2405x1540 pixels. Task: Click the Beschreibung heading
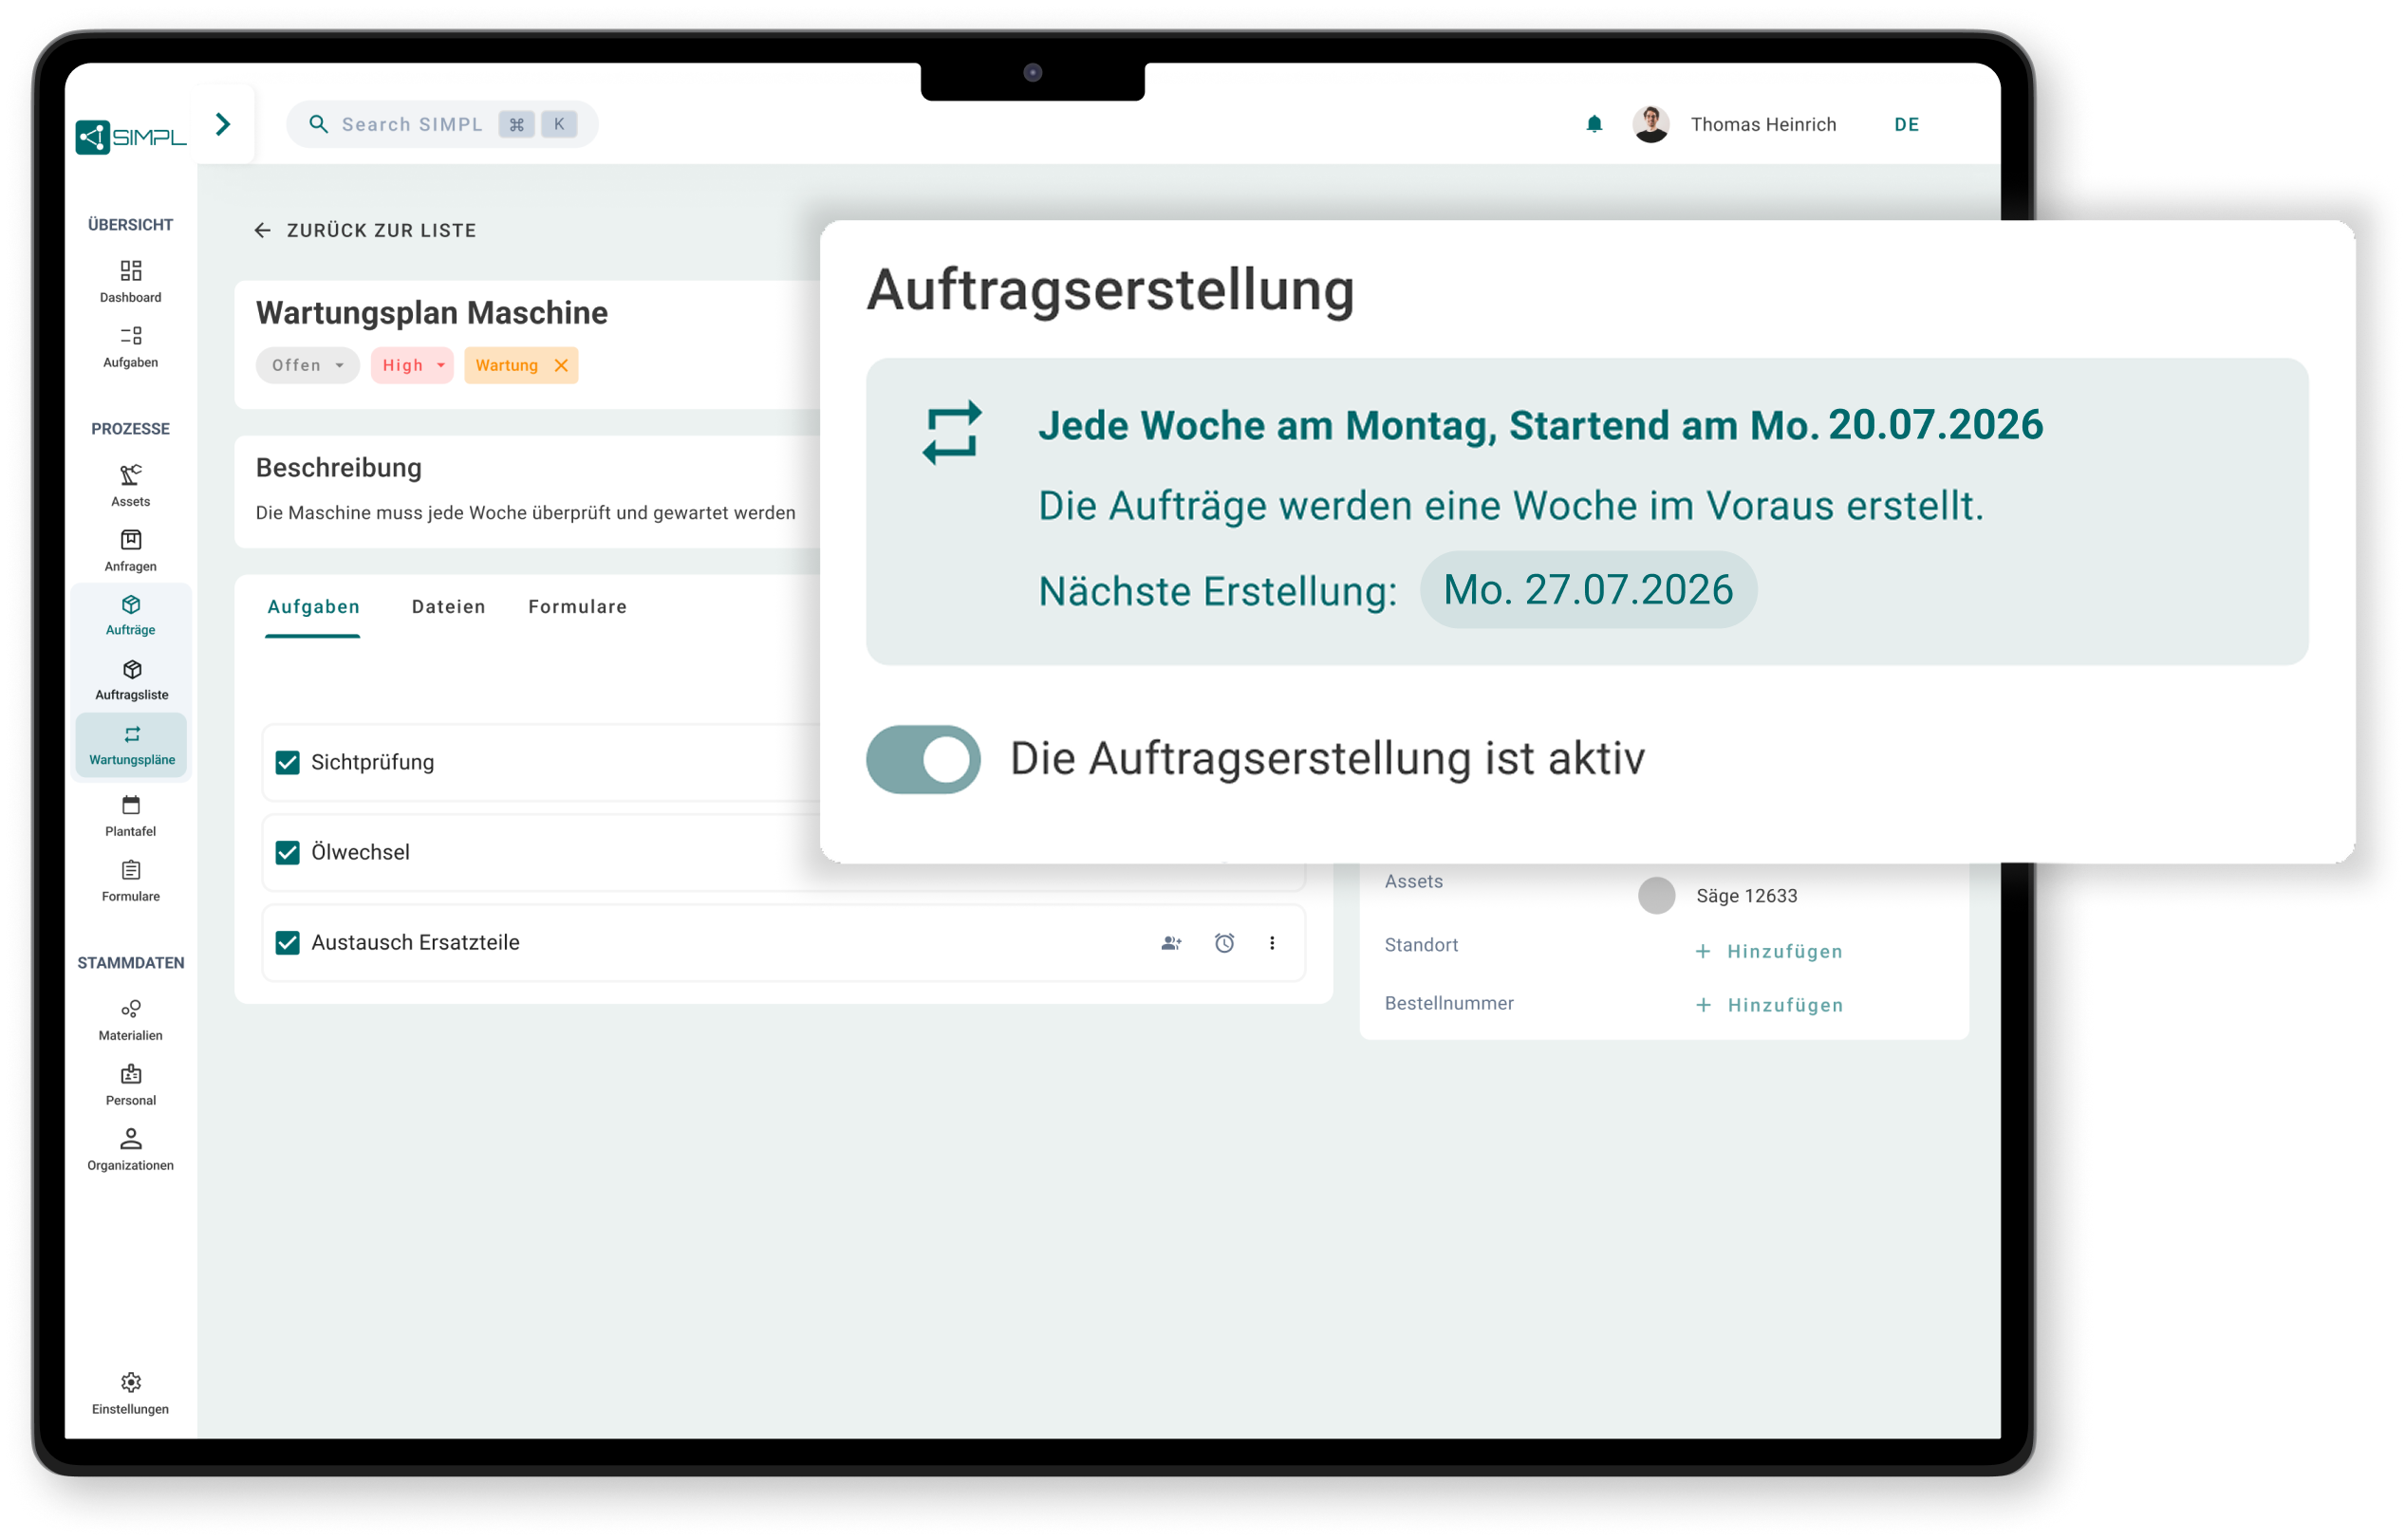(x=338, y=468)
